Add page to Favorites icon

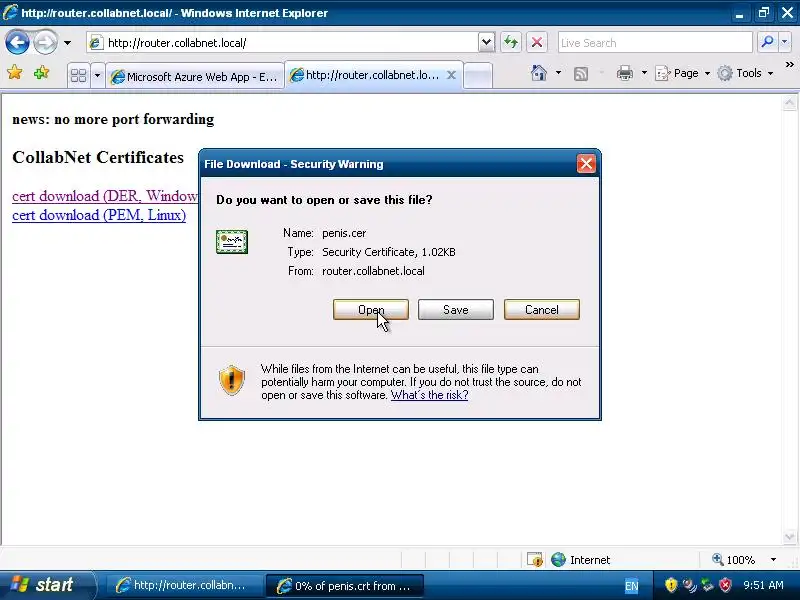click(x=41, y=73)
